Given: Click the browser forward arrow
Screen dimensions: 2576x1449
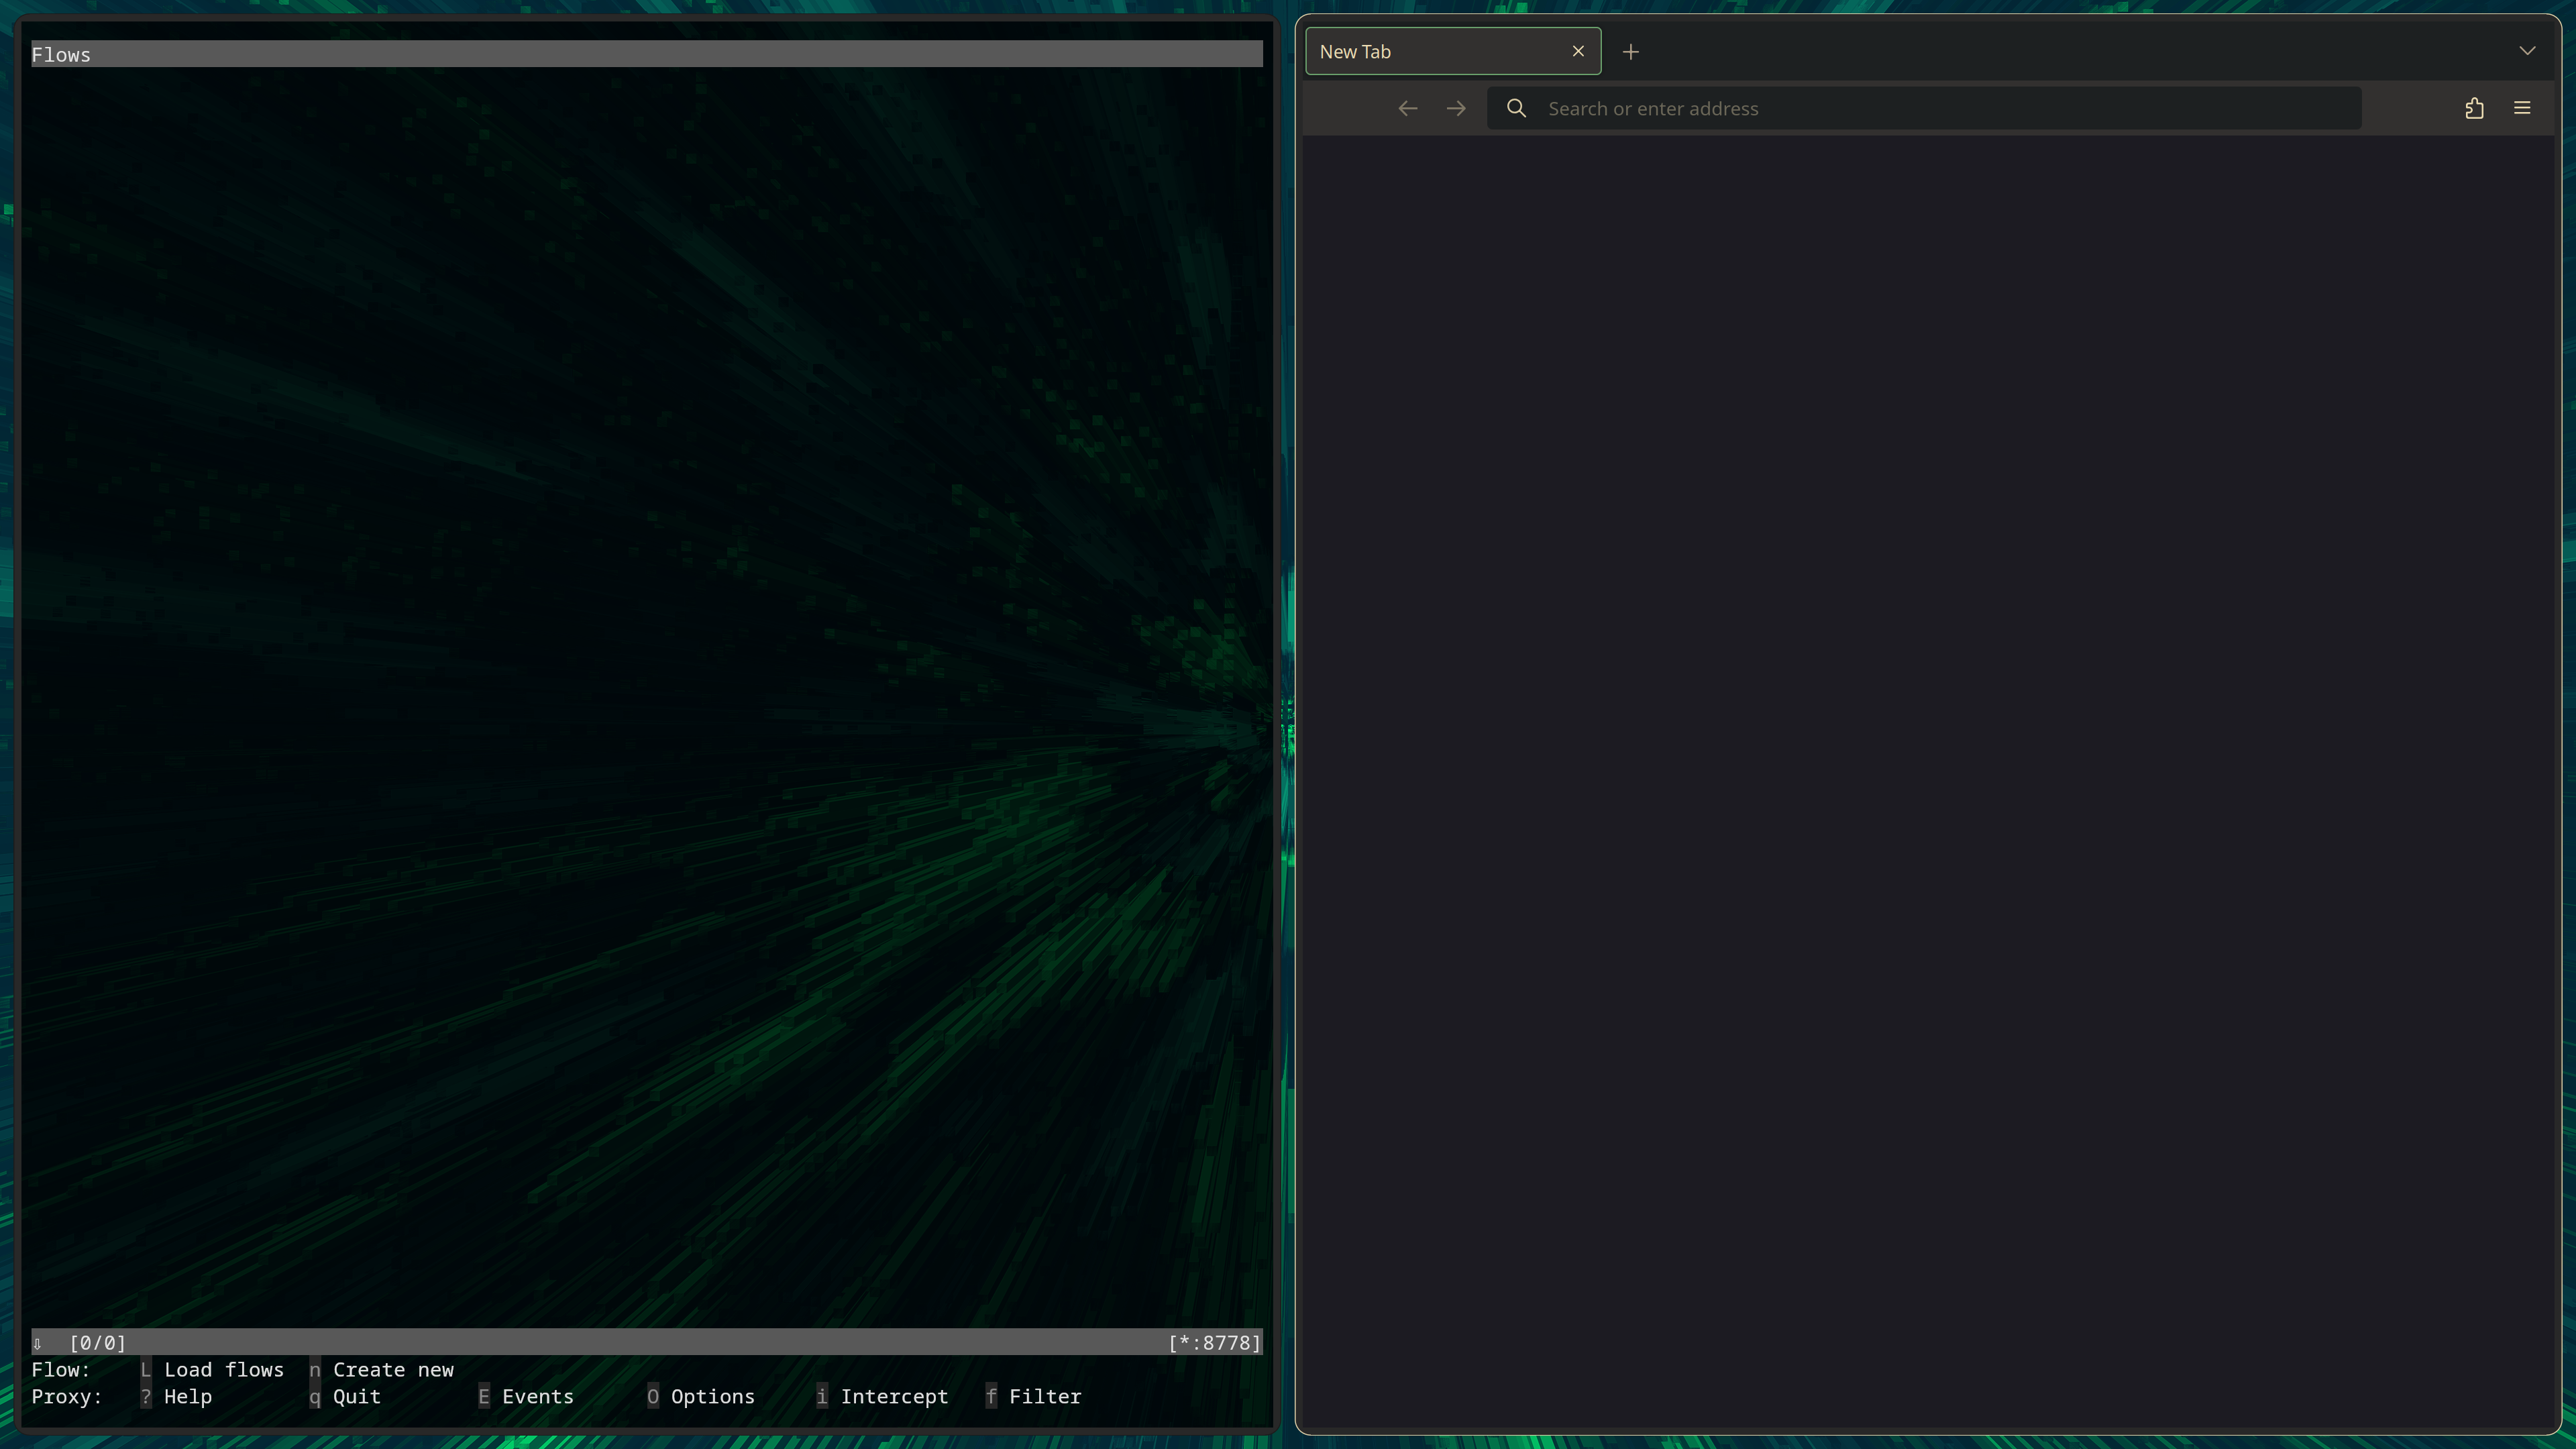Looking at the screenshot, I should click(1456, 108).
